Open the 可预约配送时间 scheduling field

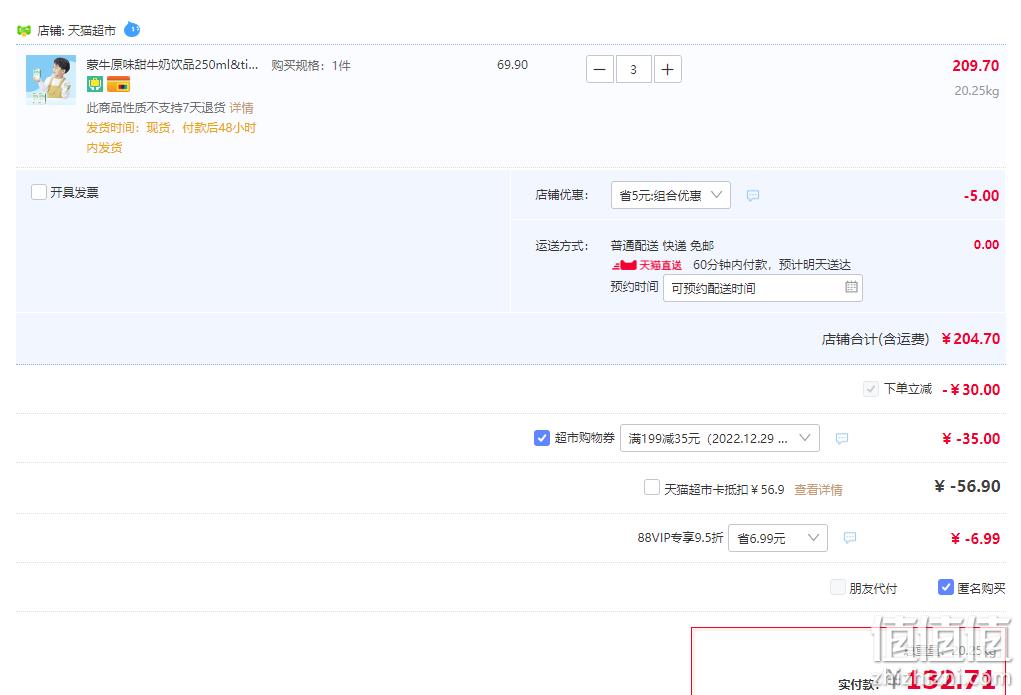[x=762, y=288]
